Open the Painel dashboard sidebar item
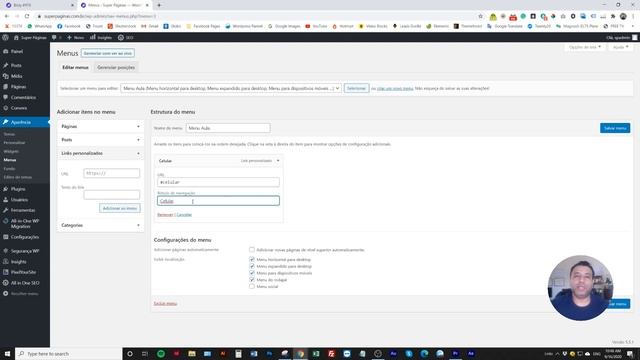Image resolution: width=640 pixels, height=360 pixels. (x=16, y=51)
